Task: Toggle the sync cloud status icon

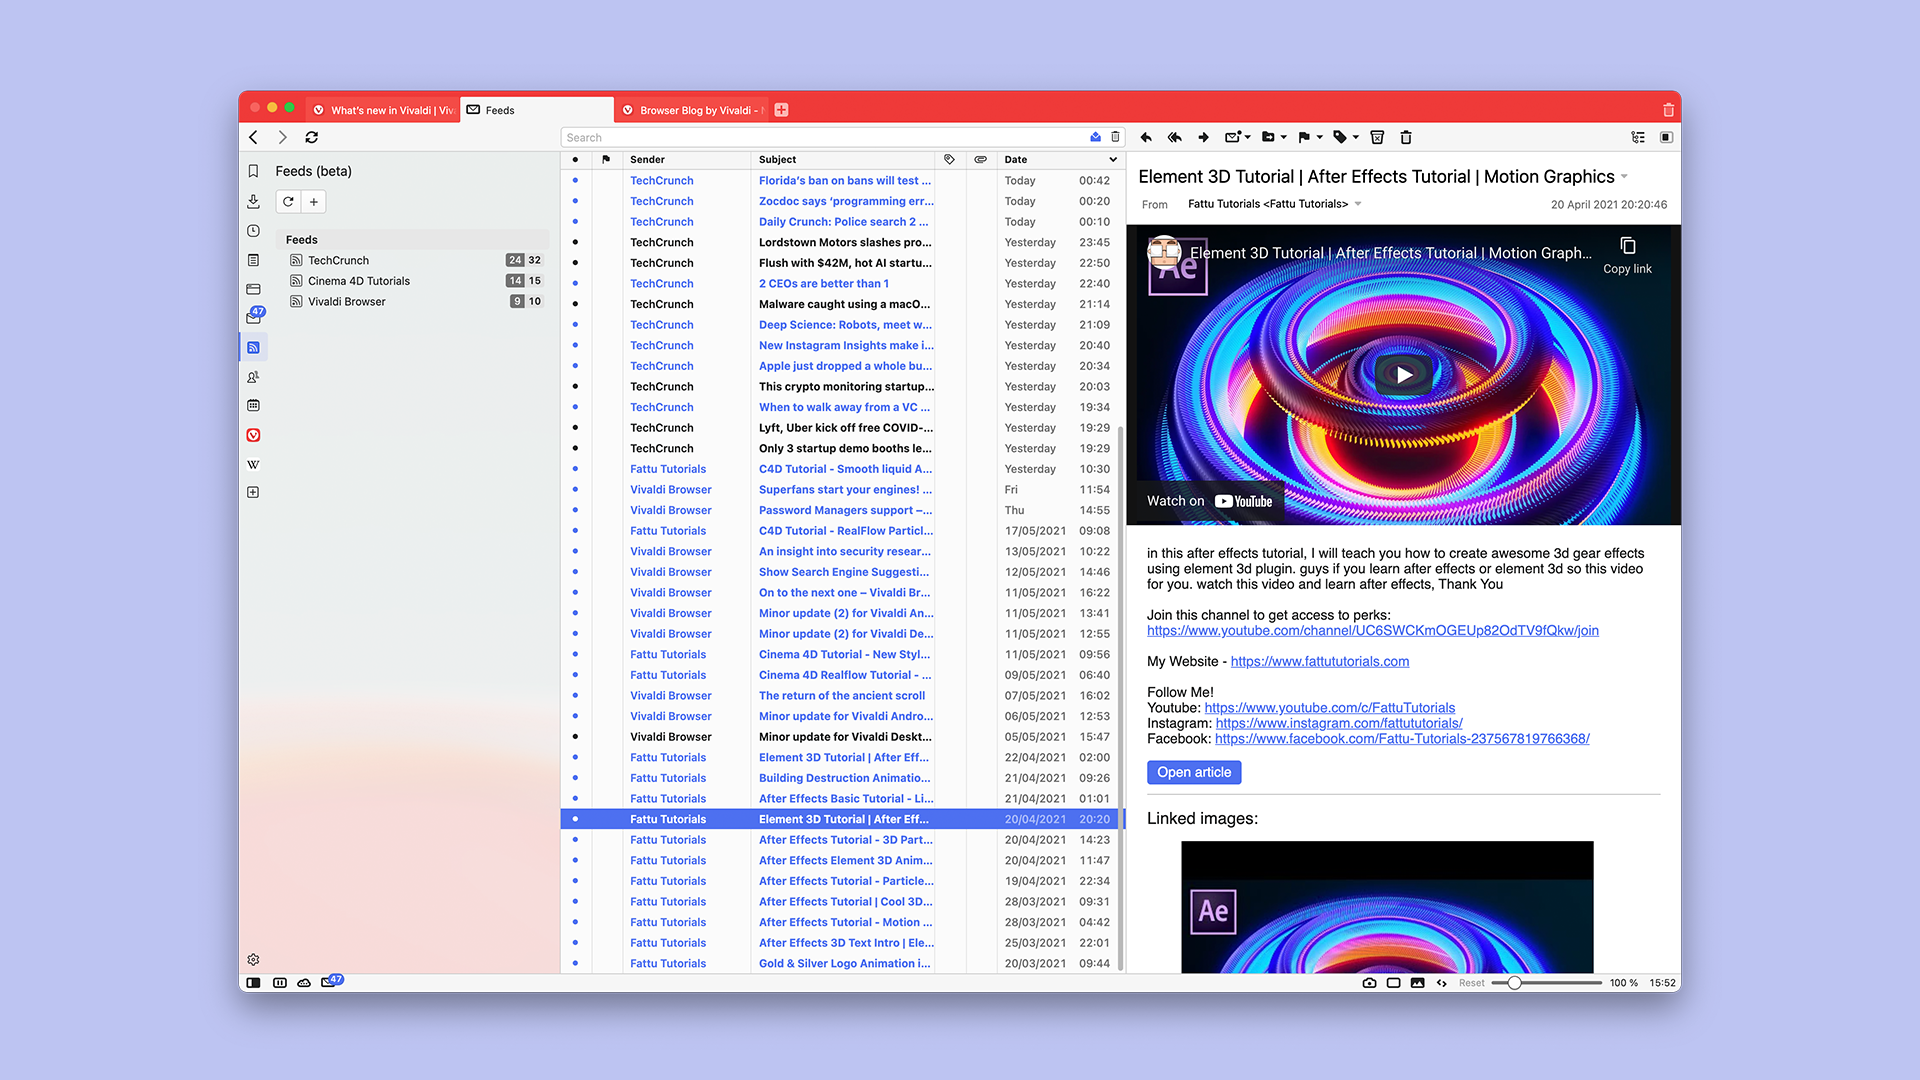Action: click(x=304, y=983)
